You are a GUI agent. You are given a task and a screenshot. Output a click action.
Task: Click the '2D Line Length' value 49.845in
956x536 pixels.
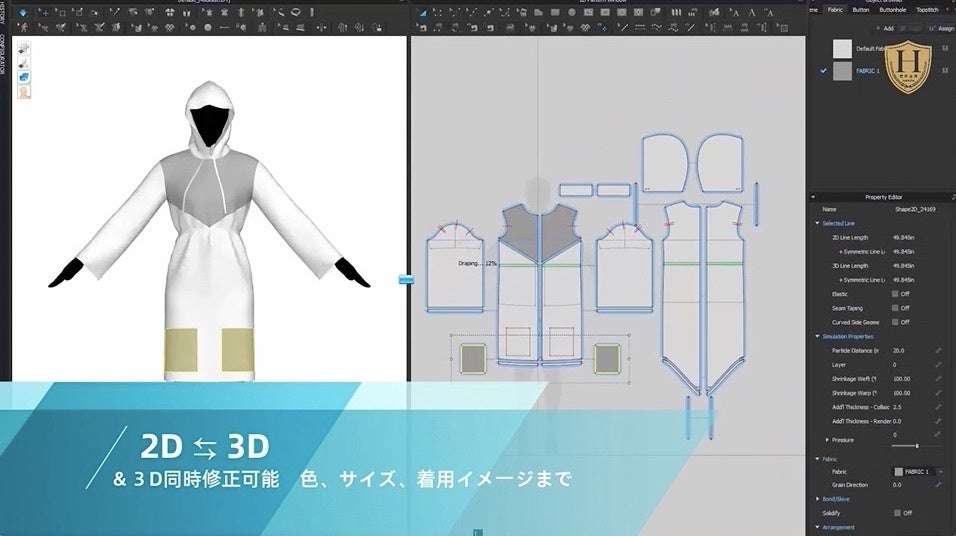click(904, 237)
